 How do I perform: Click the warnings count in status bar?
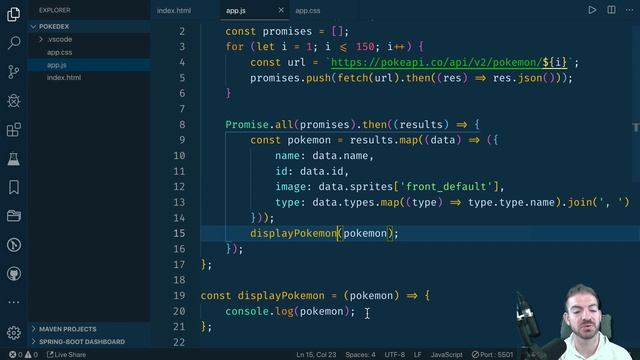[x=31, y=355]
